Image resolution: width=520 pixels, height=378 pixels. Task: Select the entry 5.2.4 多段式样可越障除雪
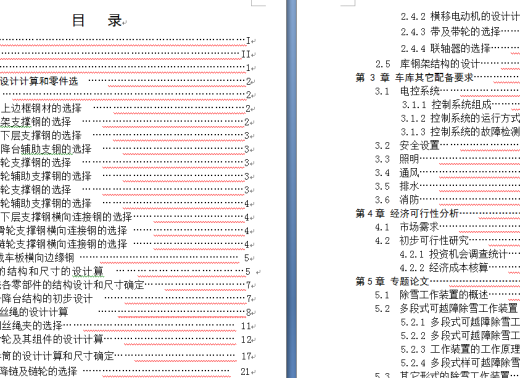click(460, 362)
